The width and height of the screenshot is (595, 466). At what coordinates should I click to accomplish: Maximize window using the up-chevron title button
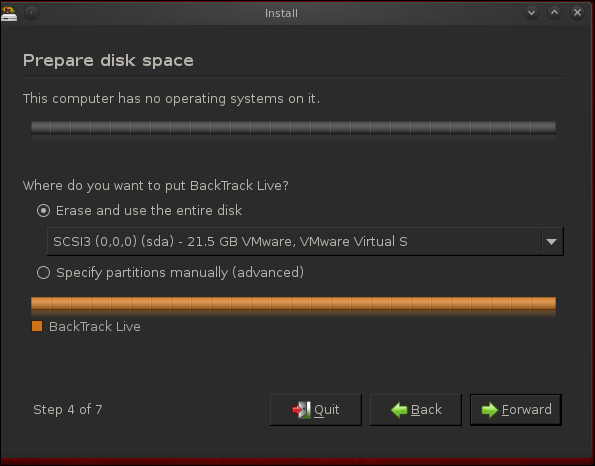(x=554, y=13)
